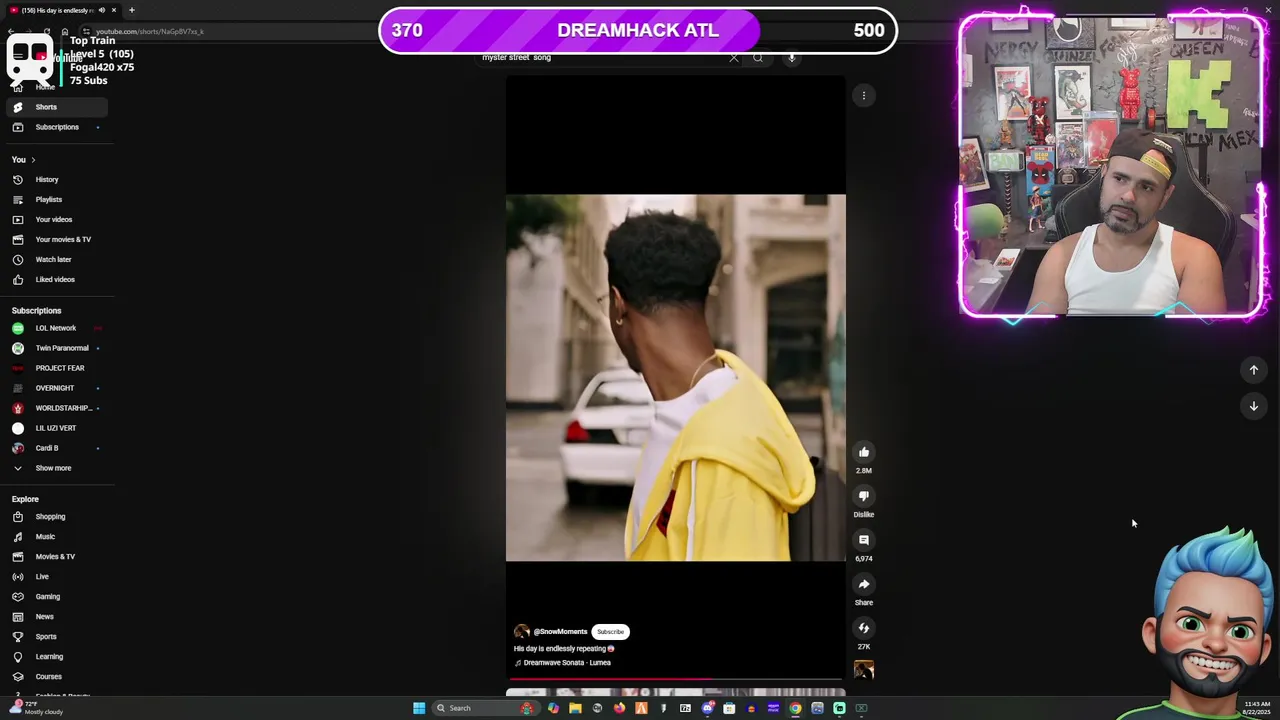
Task: Open Live under Explore
Action: tap(58, 577)
